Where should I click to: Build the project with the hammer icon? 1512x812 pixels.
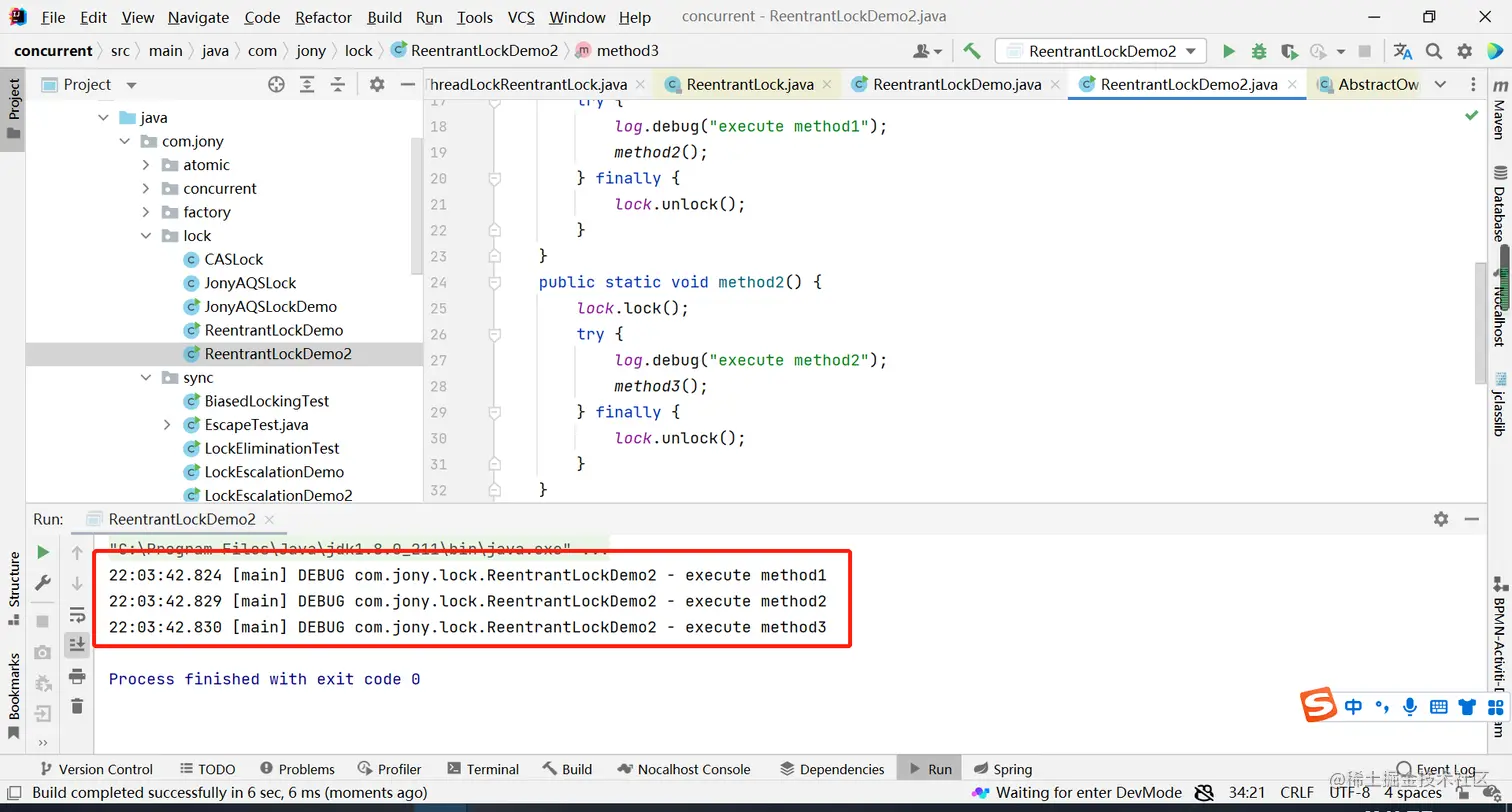[971, 51]
